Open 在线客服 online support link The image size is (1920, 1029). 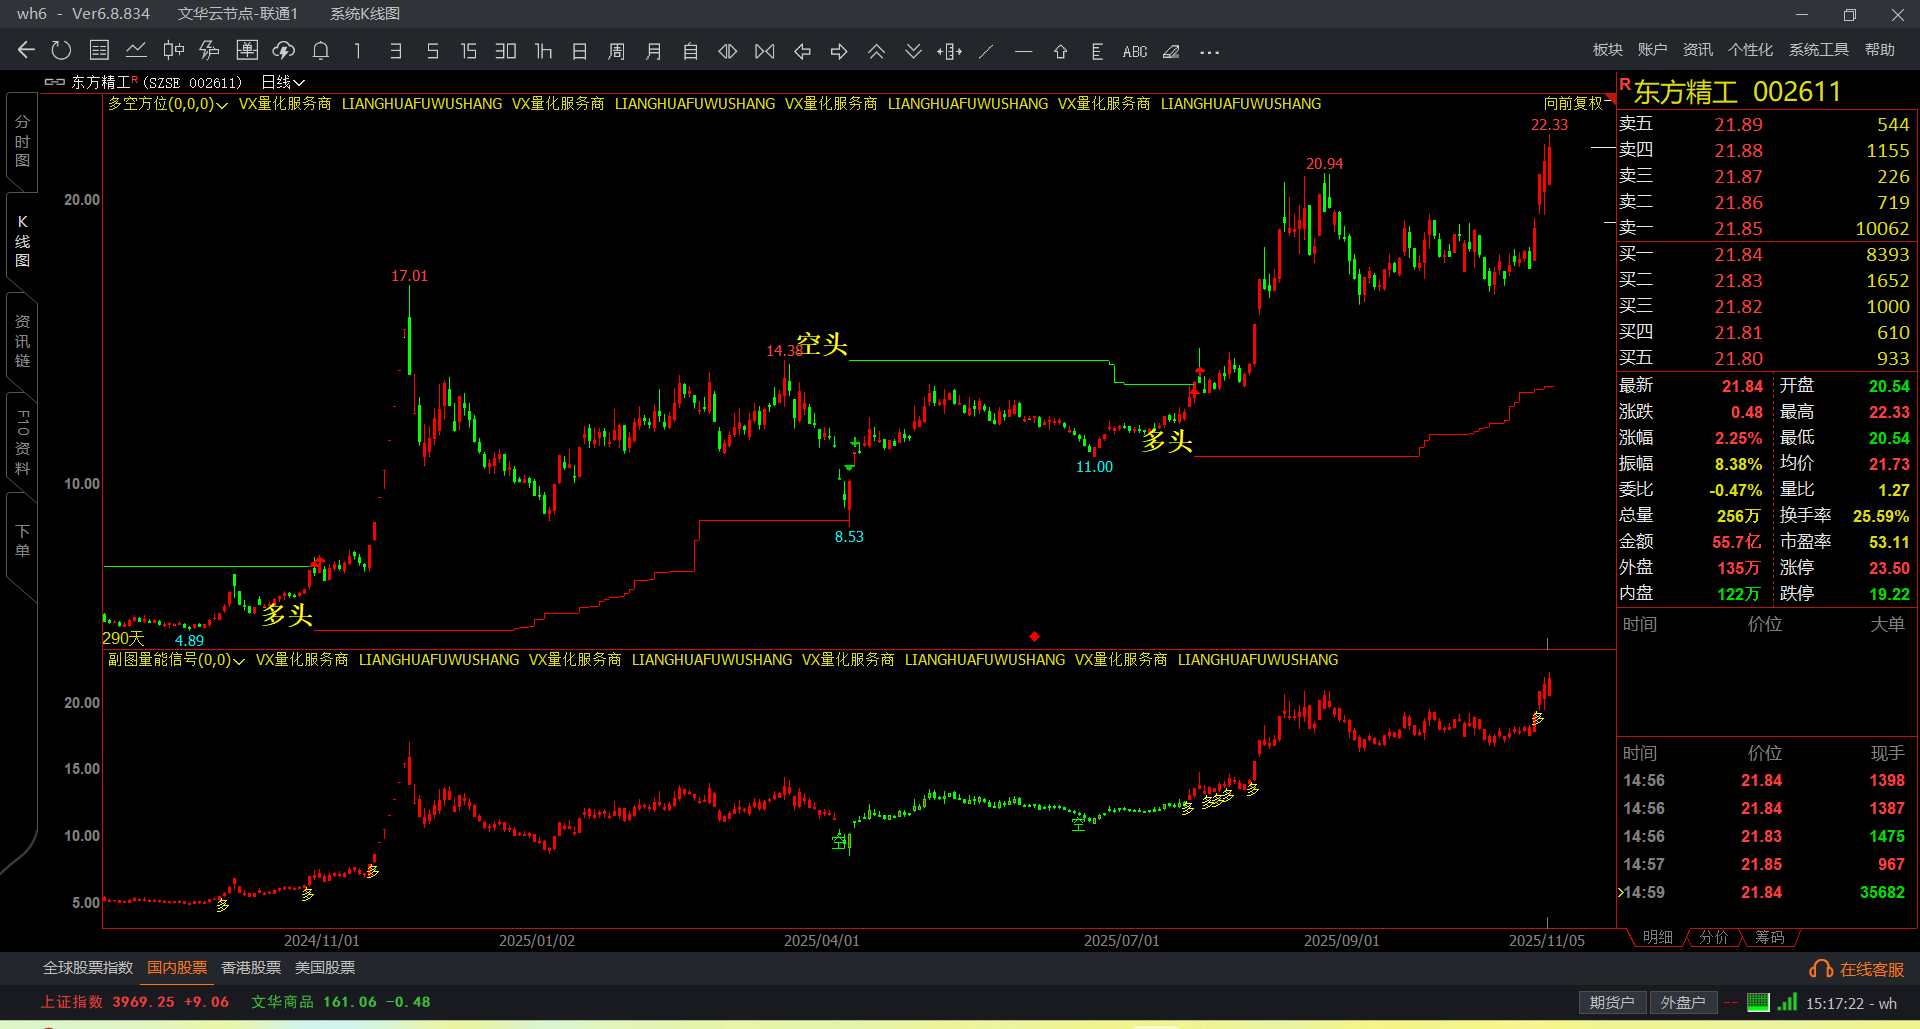1857,969
